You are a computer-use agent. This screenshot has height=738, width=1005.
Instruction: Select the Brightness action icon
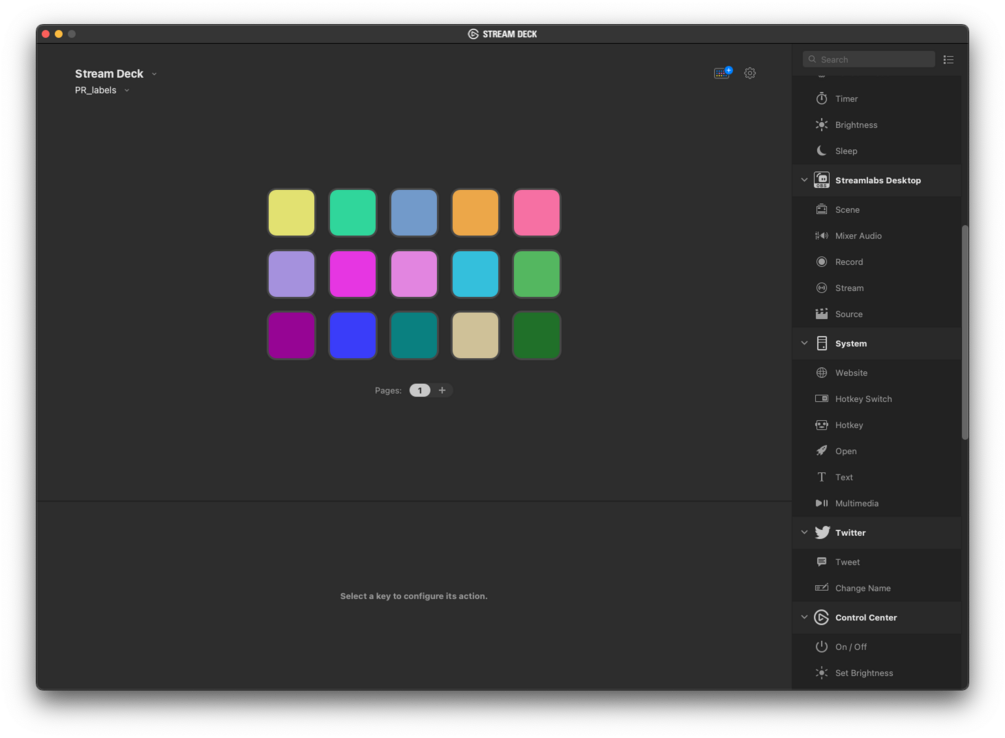tap(821, 124)
